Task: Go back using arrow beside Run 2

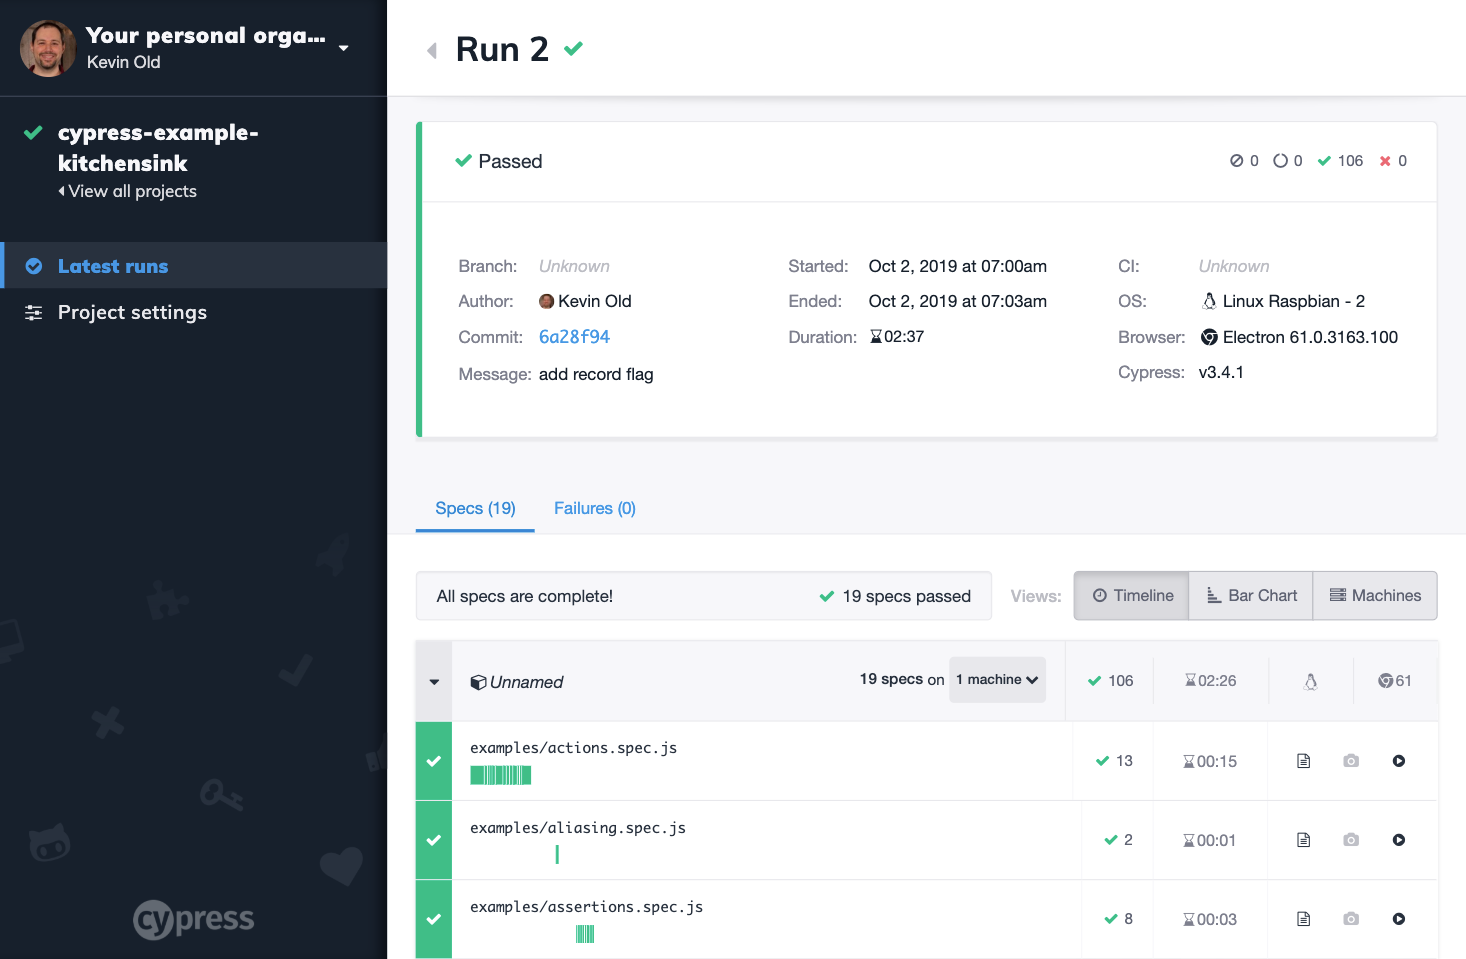Action: [x=432, y=50]
